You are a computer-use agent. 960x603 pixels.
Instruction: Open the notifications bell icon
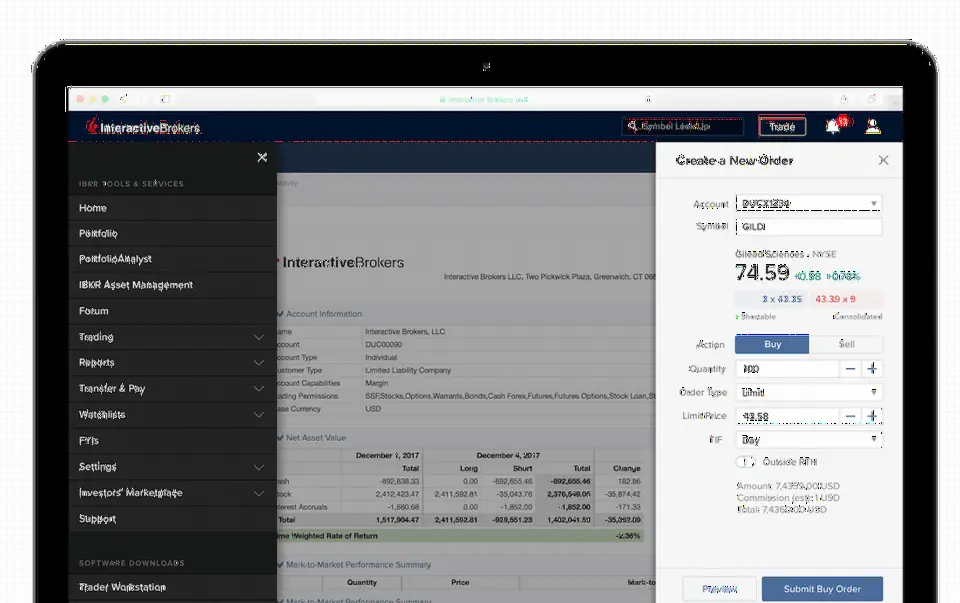pyautogui.click(x=833, y=127)
